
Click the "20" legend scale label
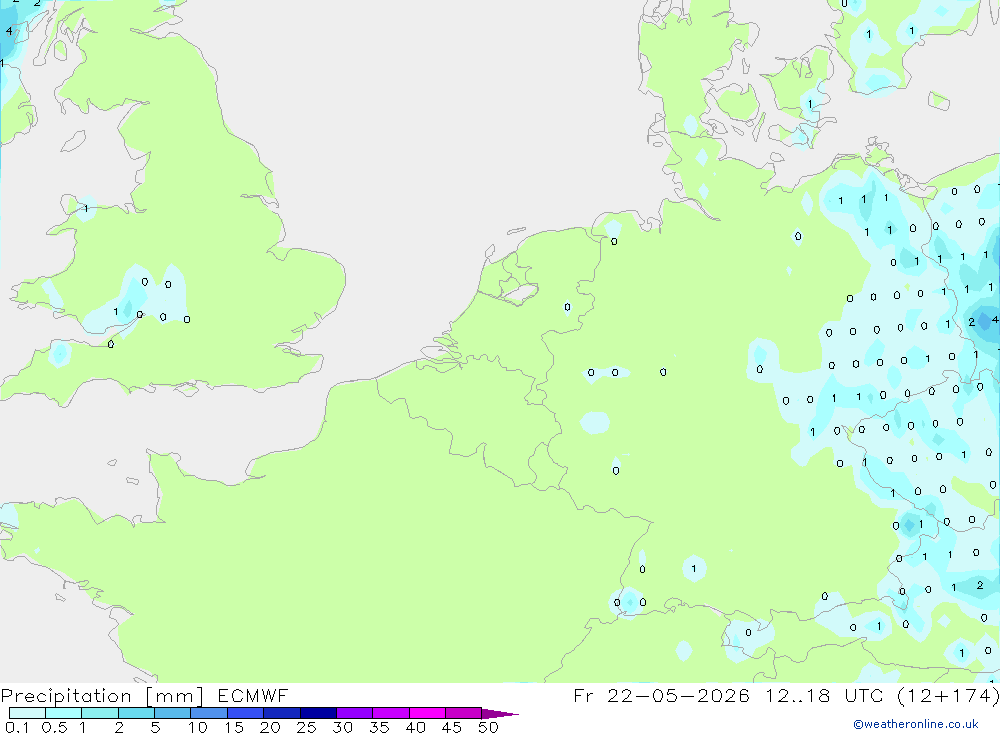coord(270,727)
